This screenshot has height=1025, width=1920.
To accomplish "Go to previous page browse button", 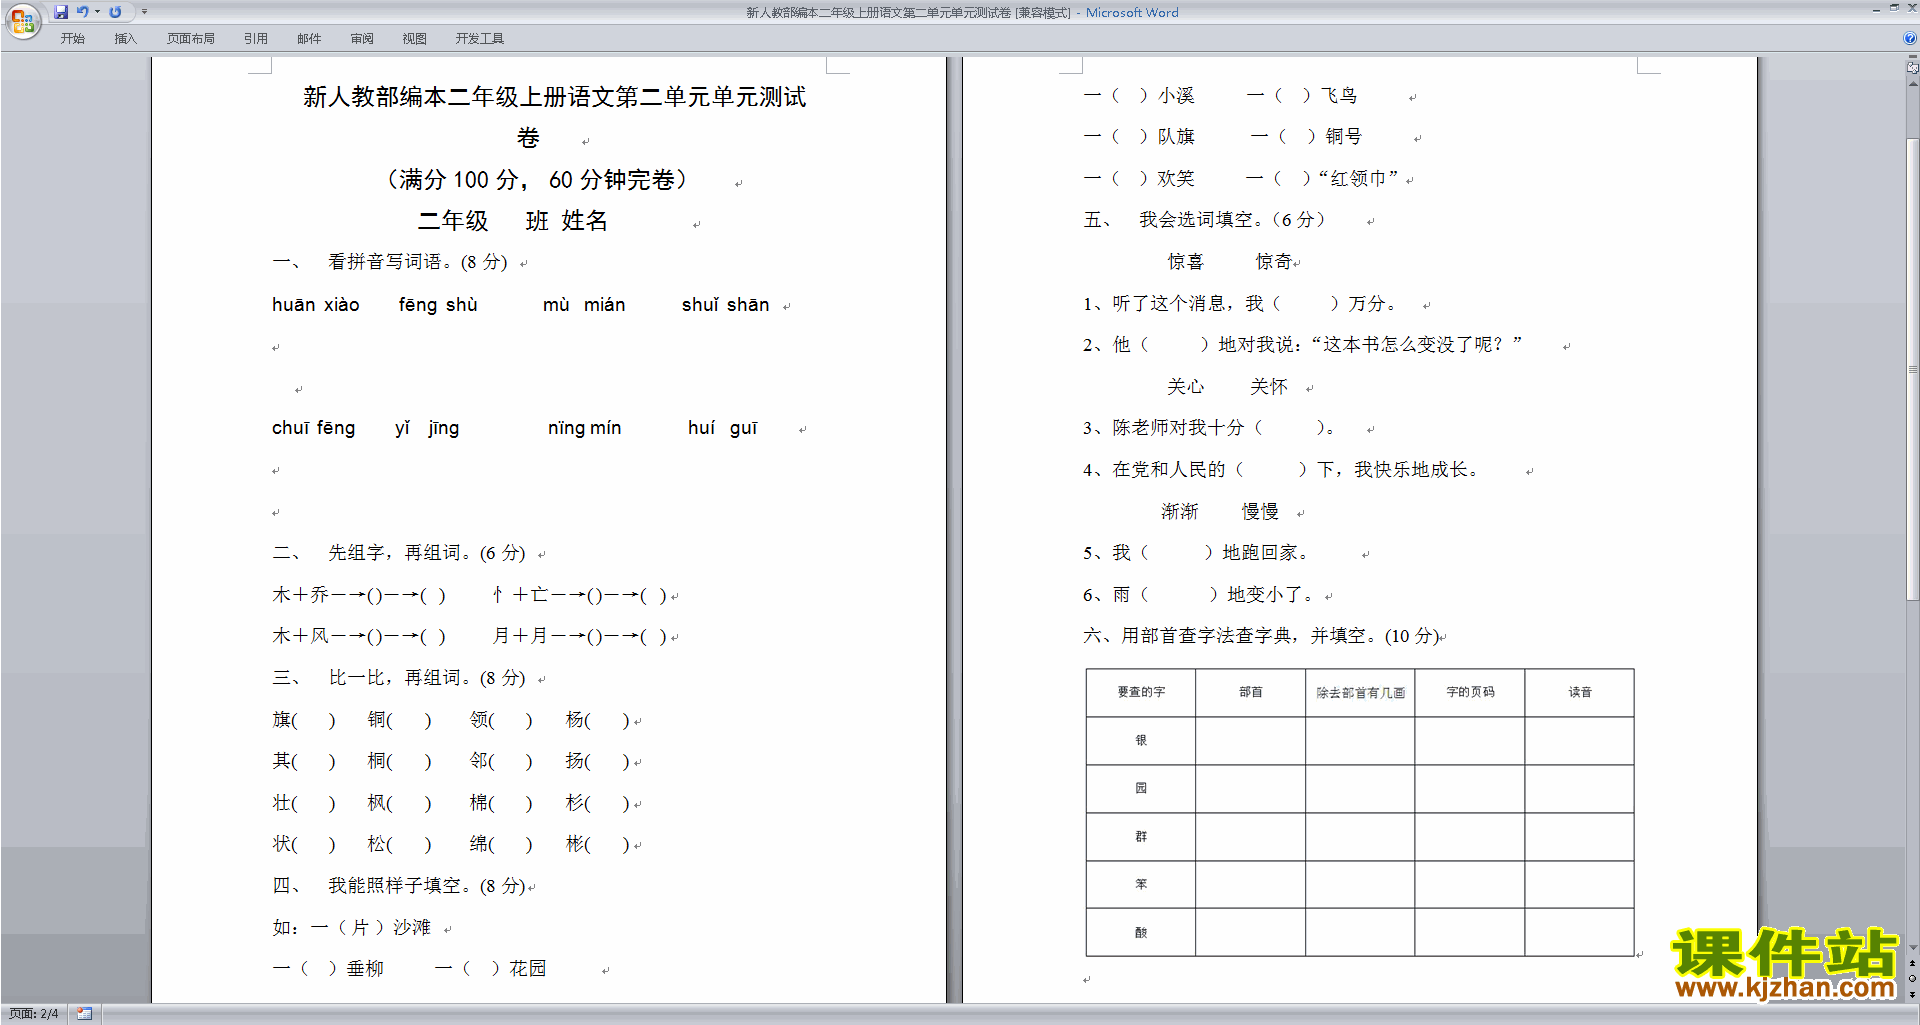I will (x=1912, y=963).
